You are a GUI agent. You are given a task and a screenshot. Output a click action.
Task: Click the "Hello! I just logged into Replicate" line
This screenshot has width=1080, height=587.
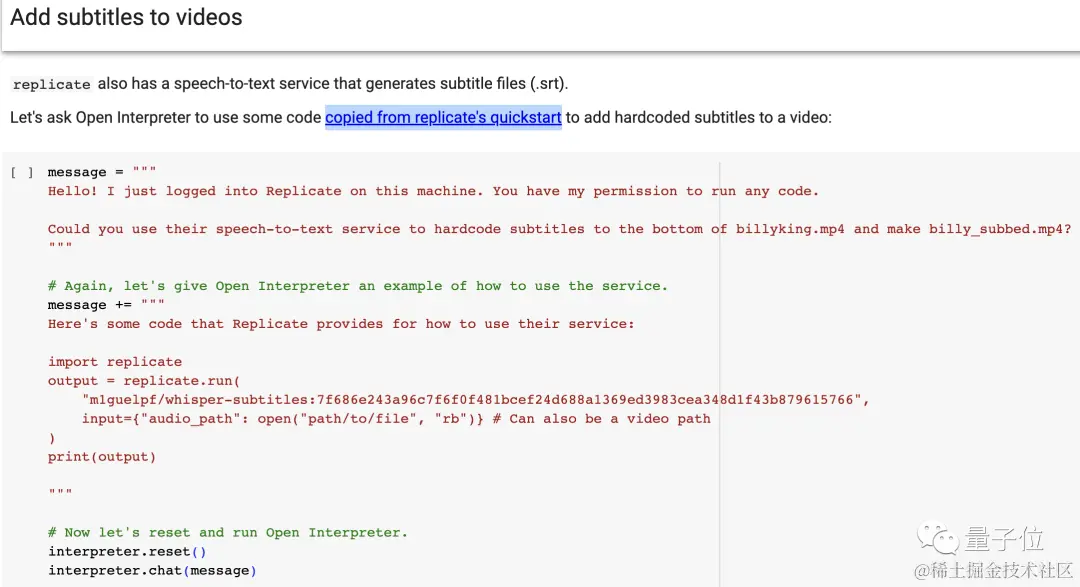click(x=433, y=191)
